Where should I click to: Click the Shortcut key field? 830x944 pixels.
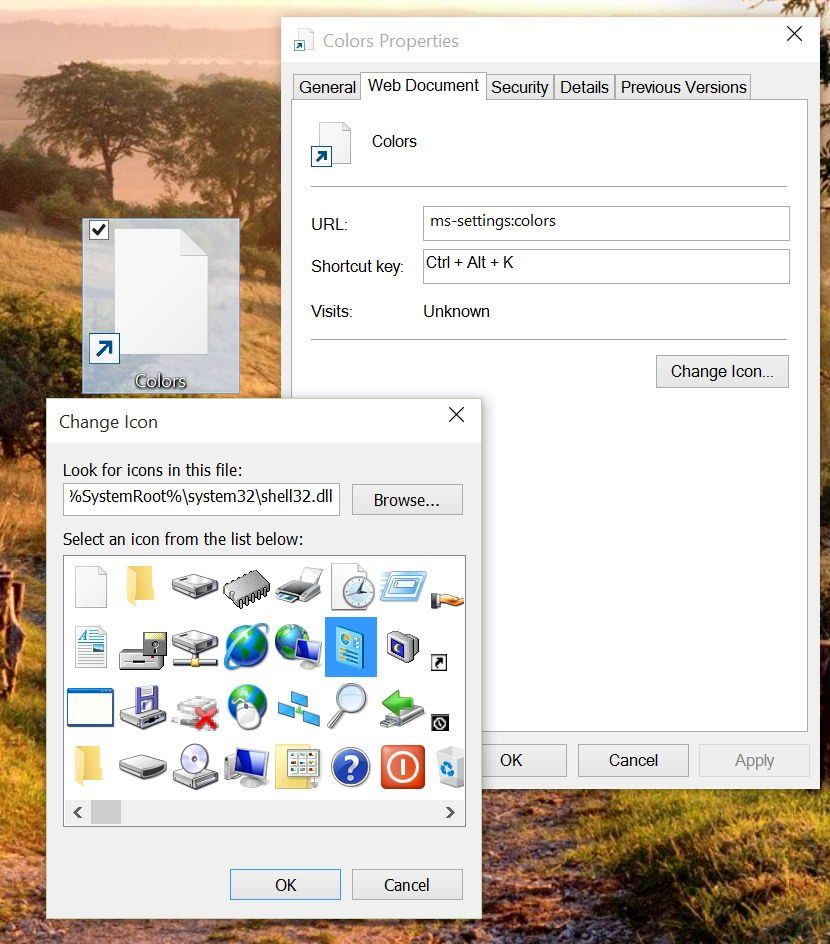(605, 266)
